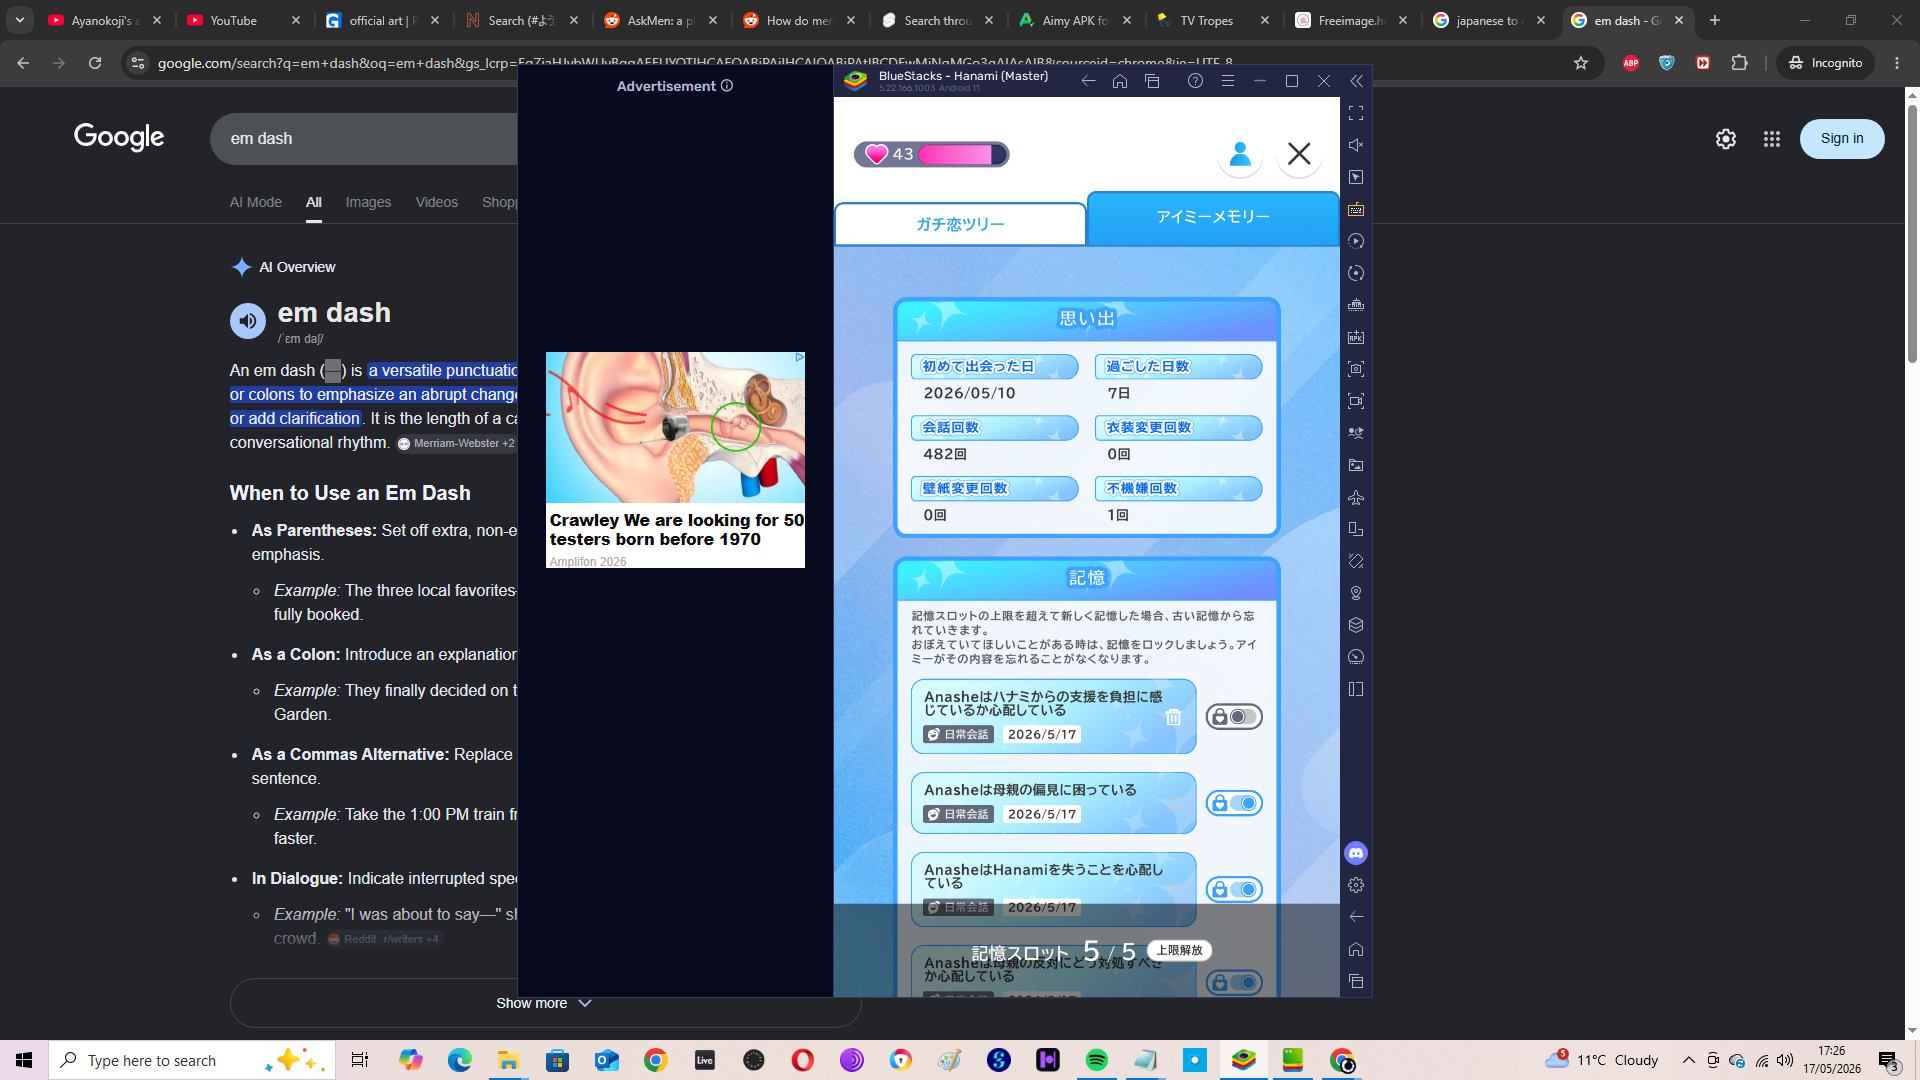
Task: Click the Amplifon ear advertisement image
Action: click(x=675, y=427)
